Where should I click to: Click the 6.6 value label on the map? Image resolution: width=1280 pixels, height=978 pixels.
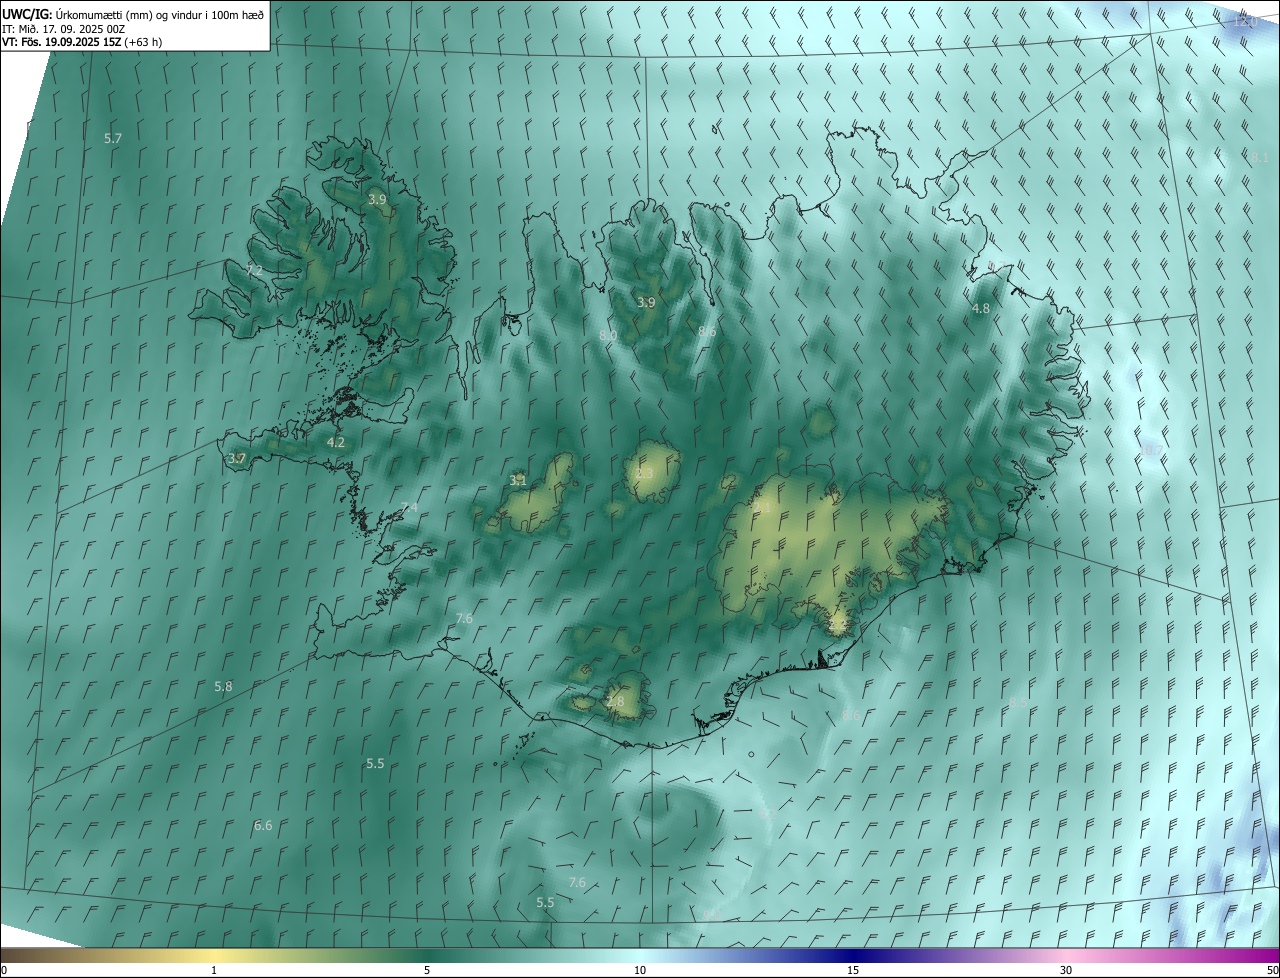(263, 825)
